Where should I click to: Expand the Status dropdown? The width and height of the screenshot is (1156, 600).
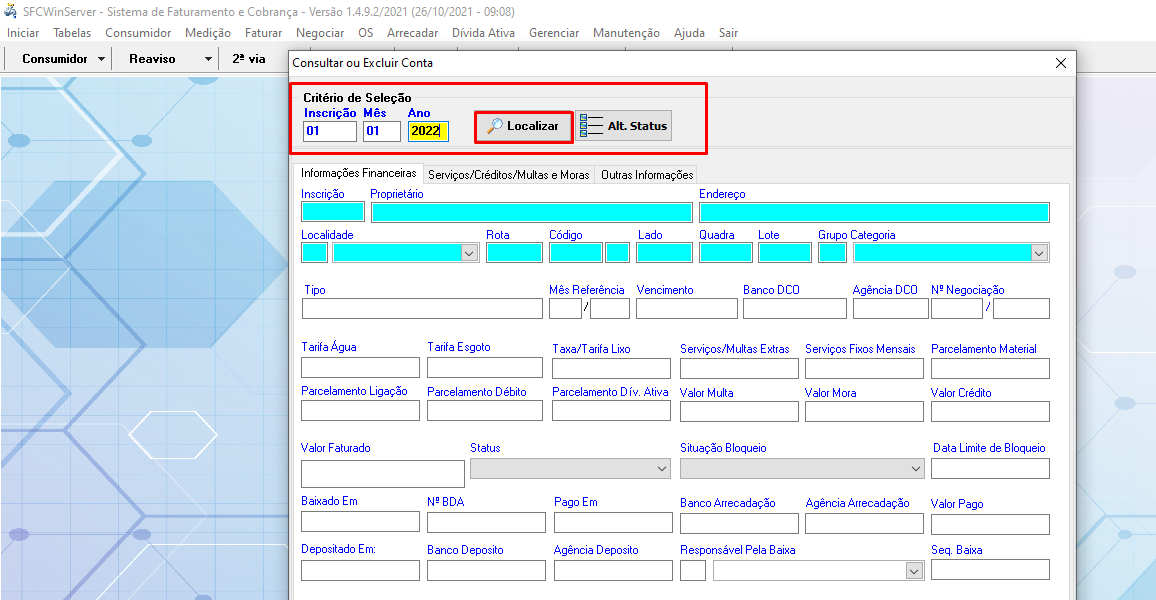point(661,469)
